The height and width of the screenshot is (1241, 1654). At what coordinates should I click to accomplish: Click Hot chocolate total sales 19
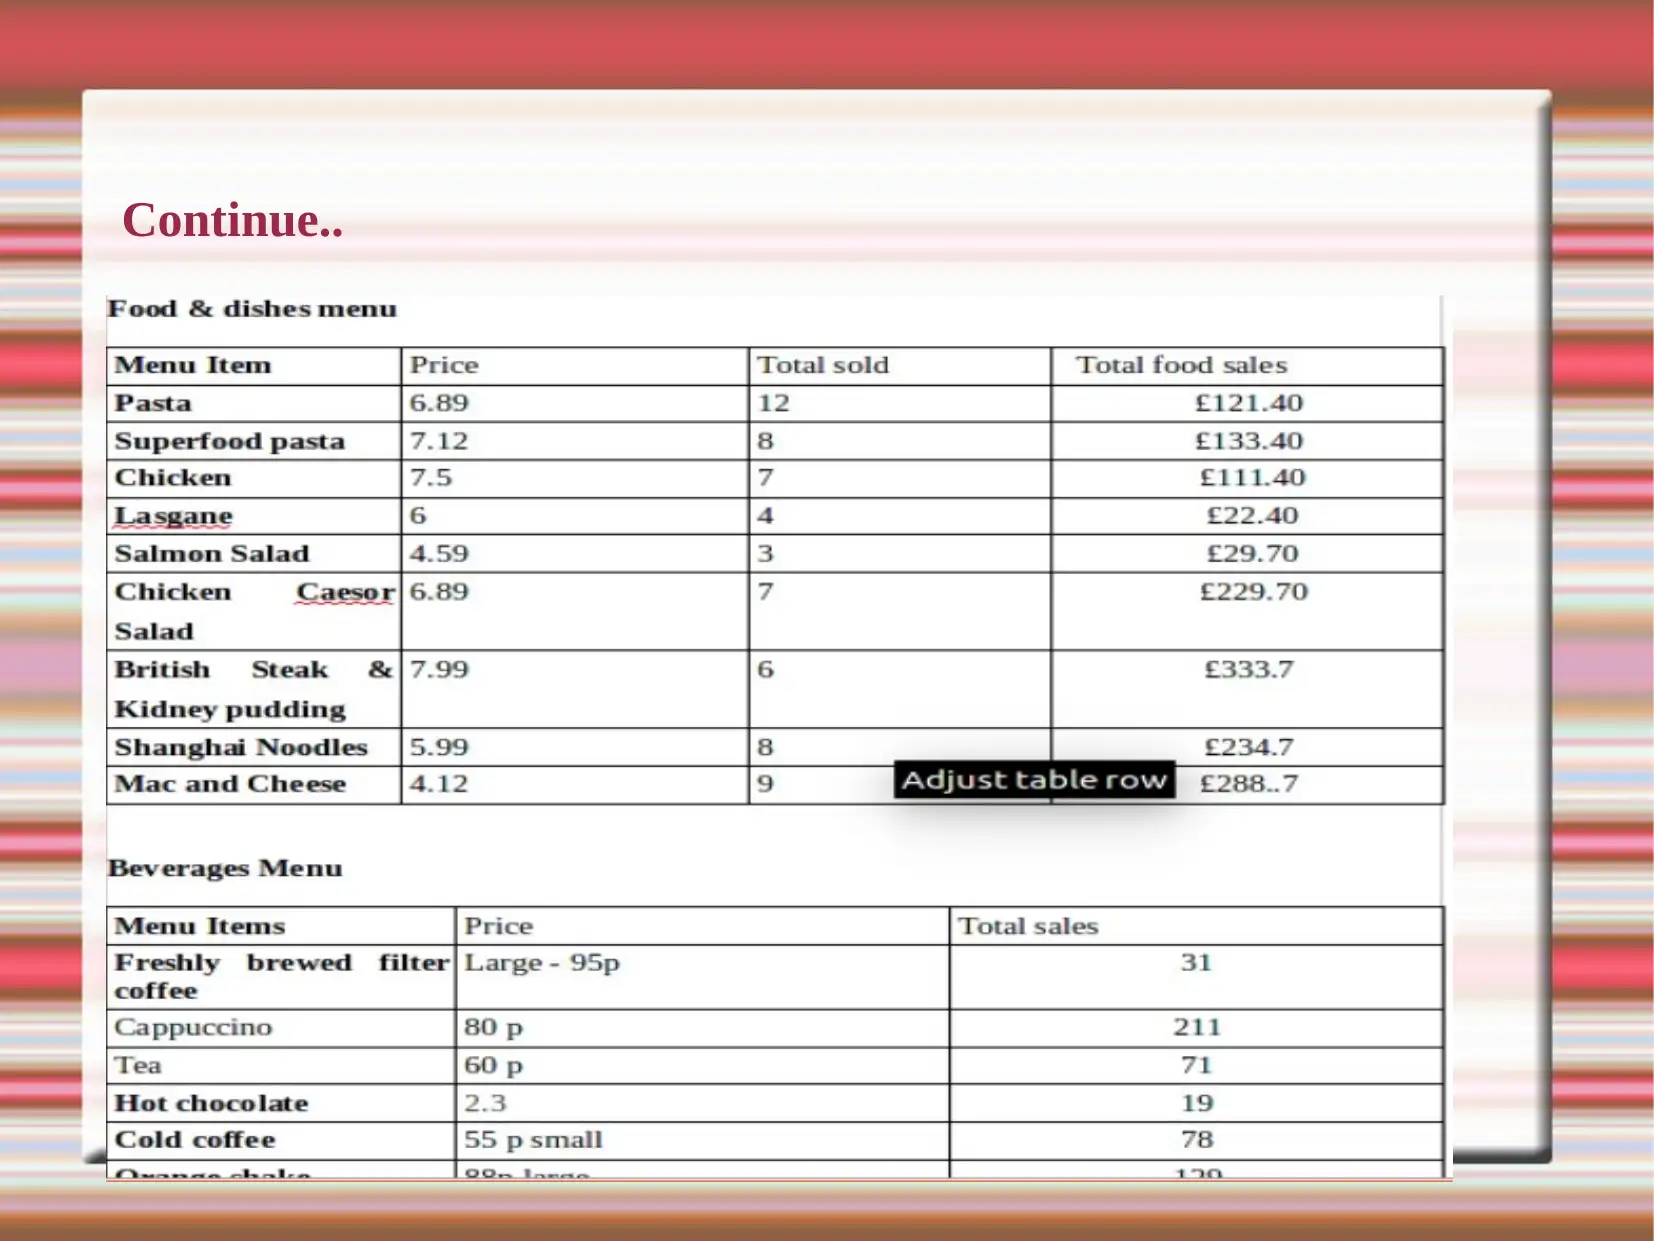pos(1196,1103)
